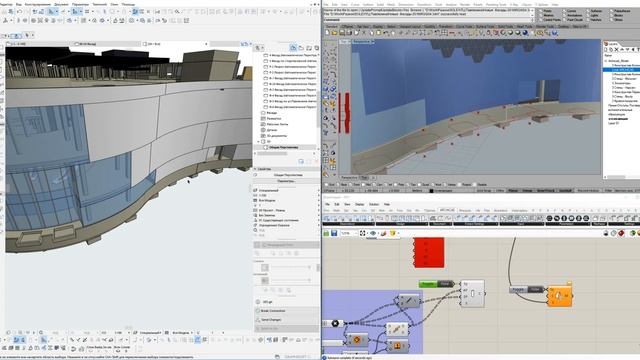Click View Map icon in Archicad Navigator
The width and height of the screenshot is (640, 360).
pos(301,48)
